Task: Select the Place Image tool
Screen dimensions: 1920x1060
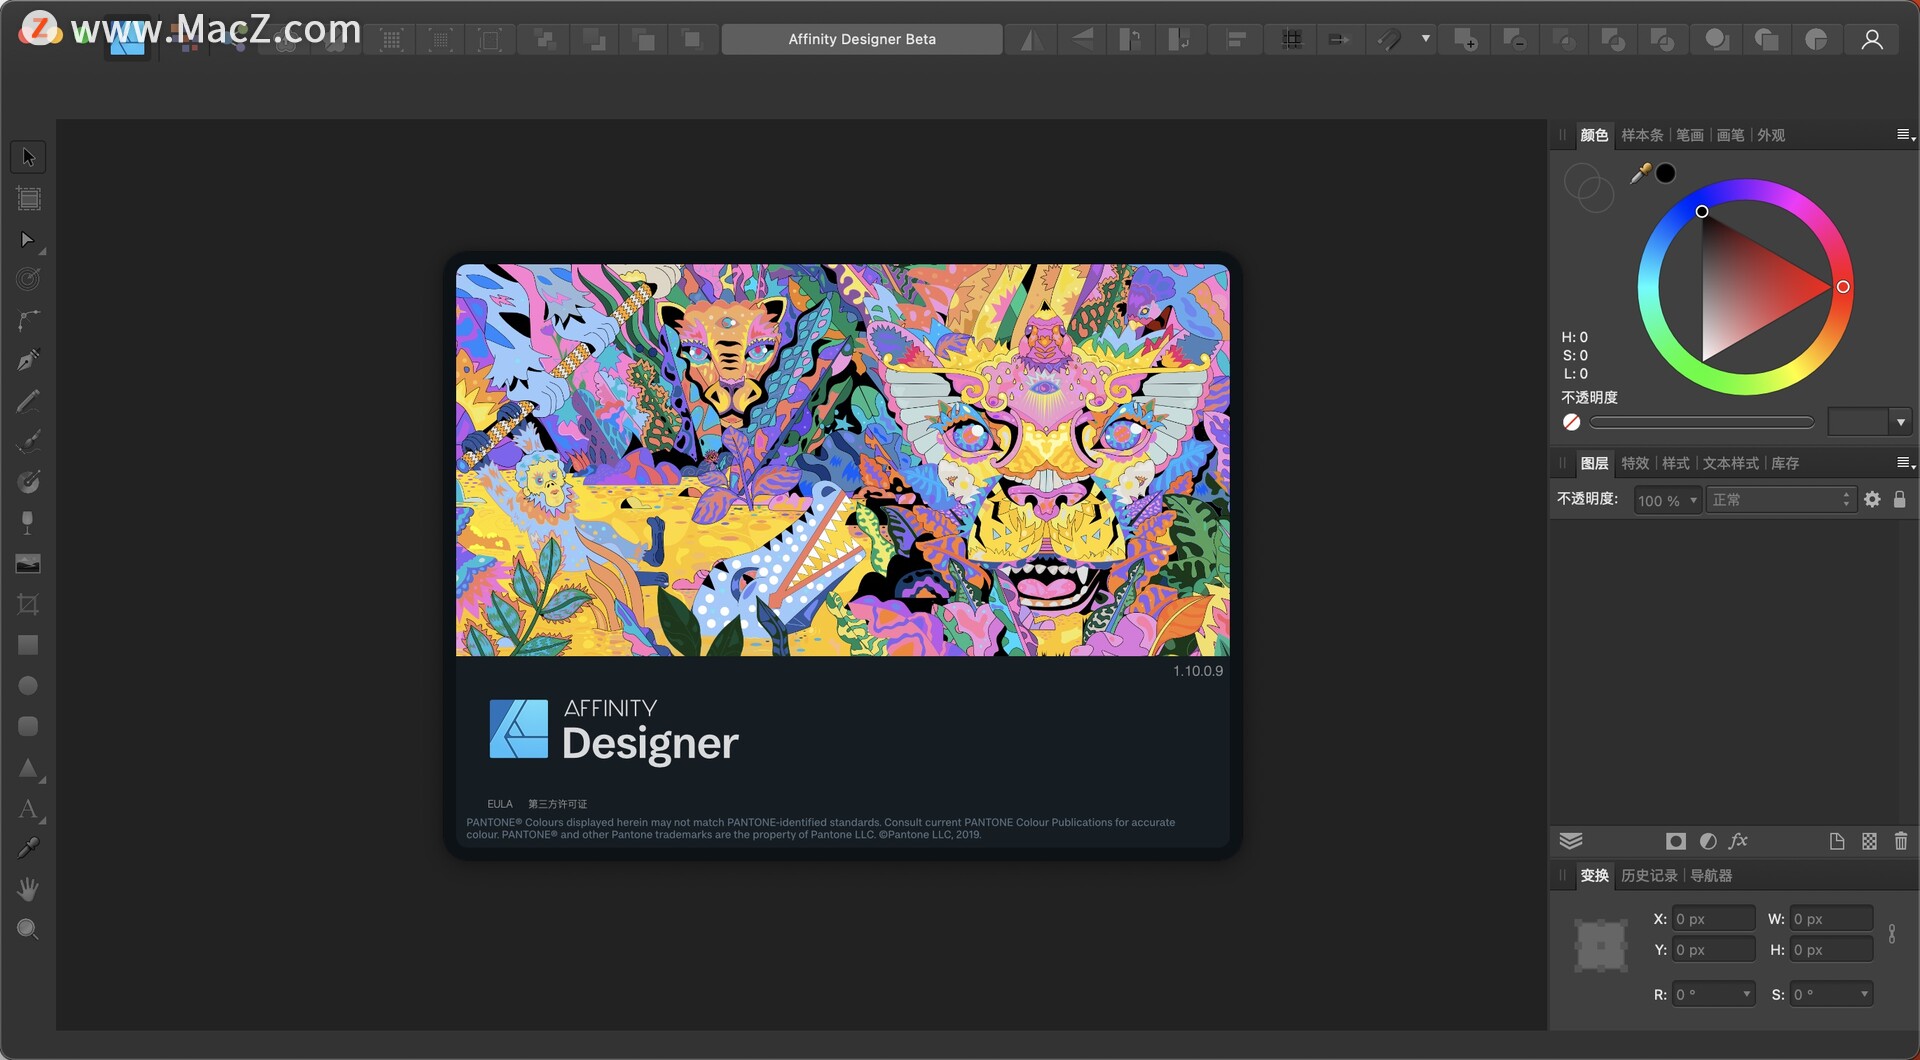Action: click(28, 564)
